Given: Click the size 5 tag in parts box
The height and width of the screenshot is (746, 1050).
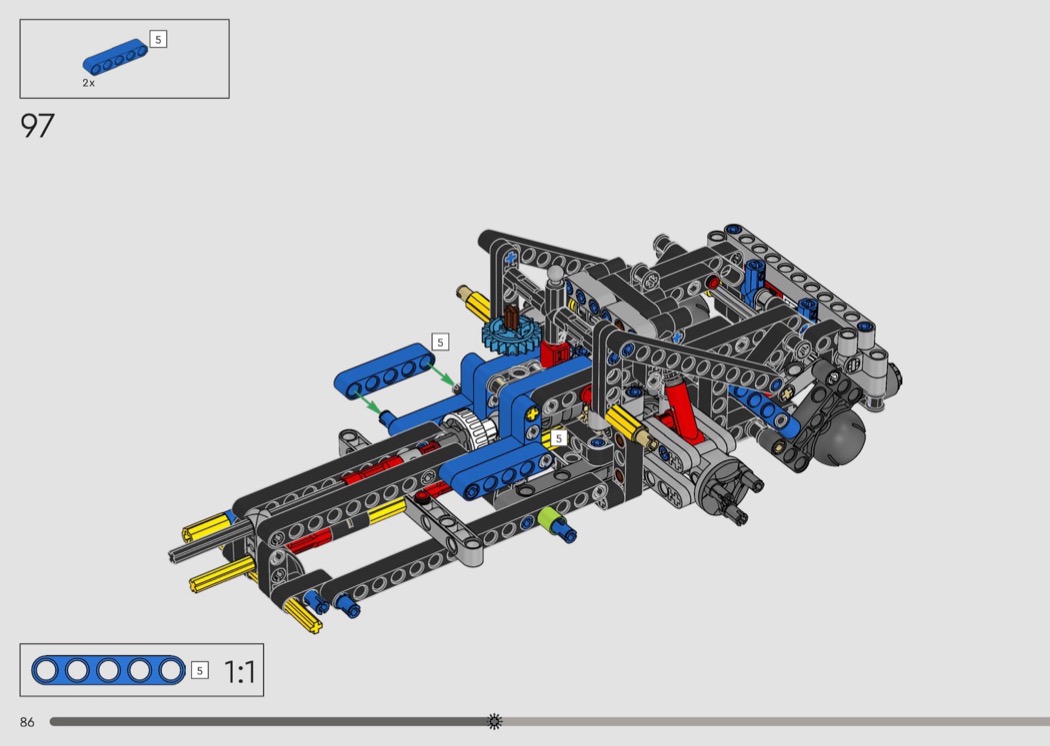Looking at the screenshot, I should pyautogui.click(x=158, y=39).
